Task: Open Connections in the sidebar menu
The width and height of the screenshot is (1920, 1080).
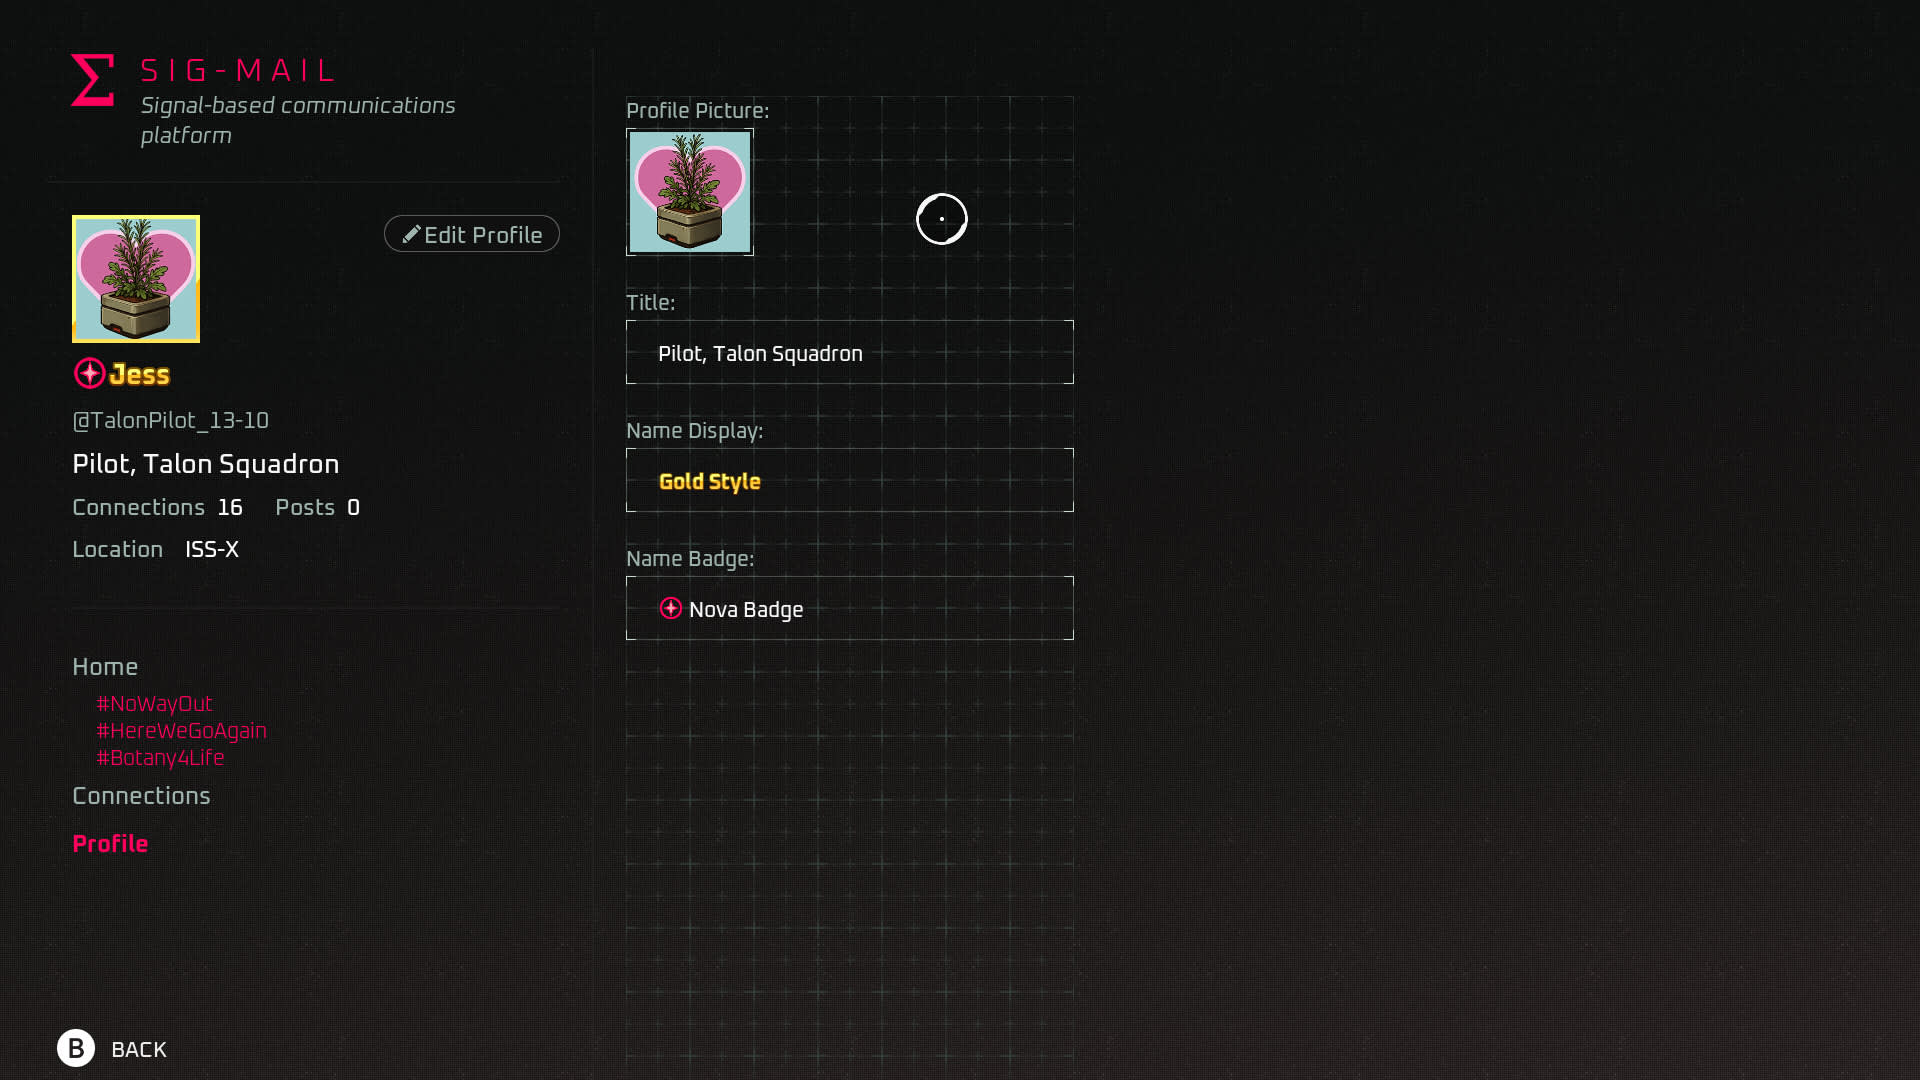Action: coord(141,796)
